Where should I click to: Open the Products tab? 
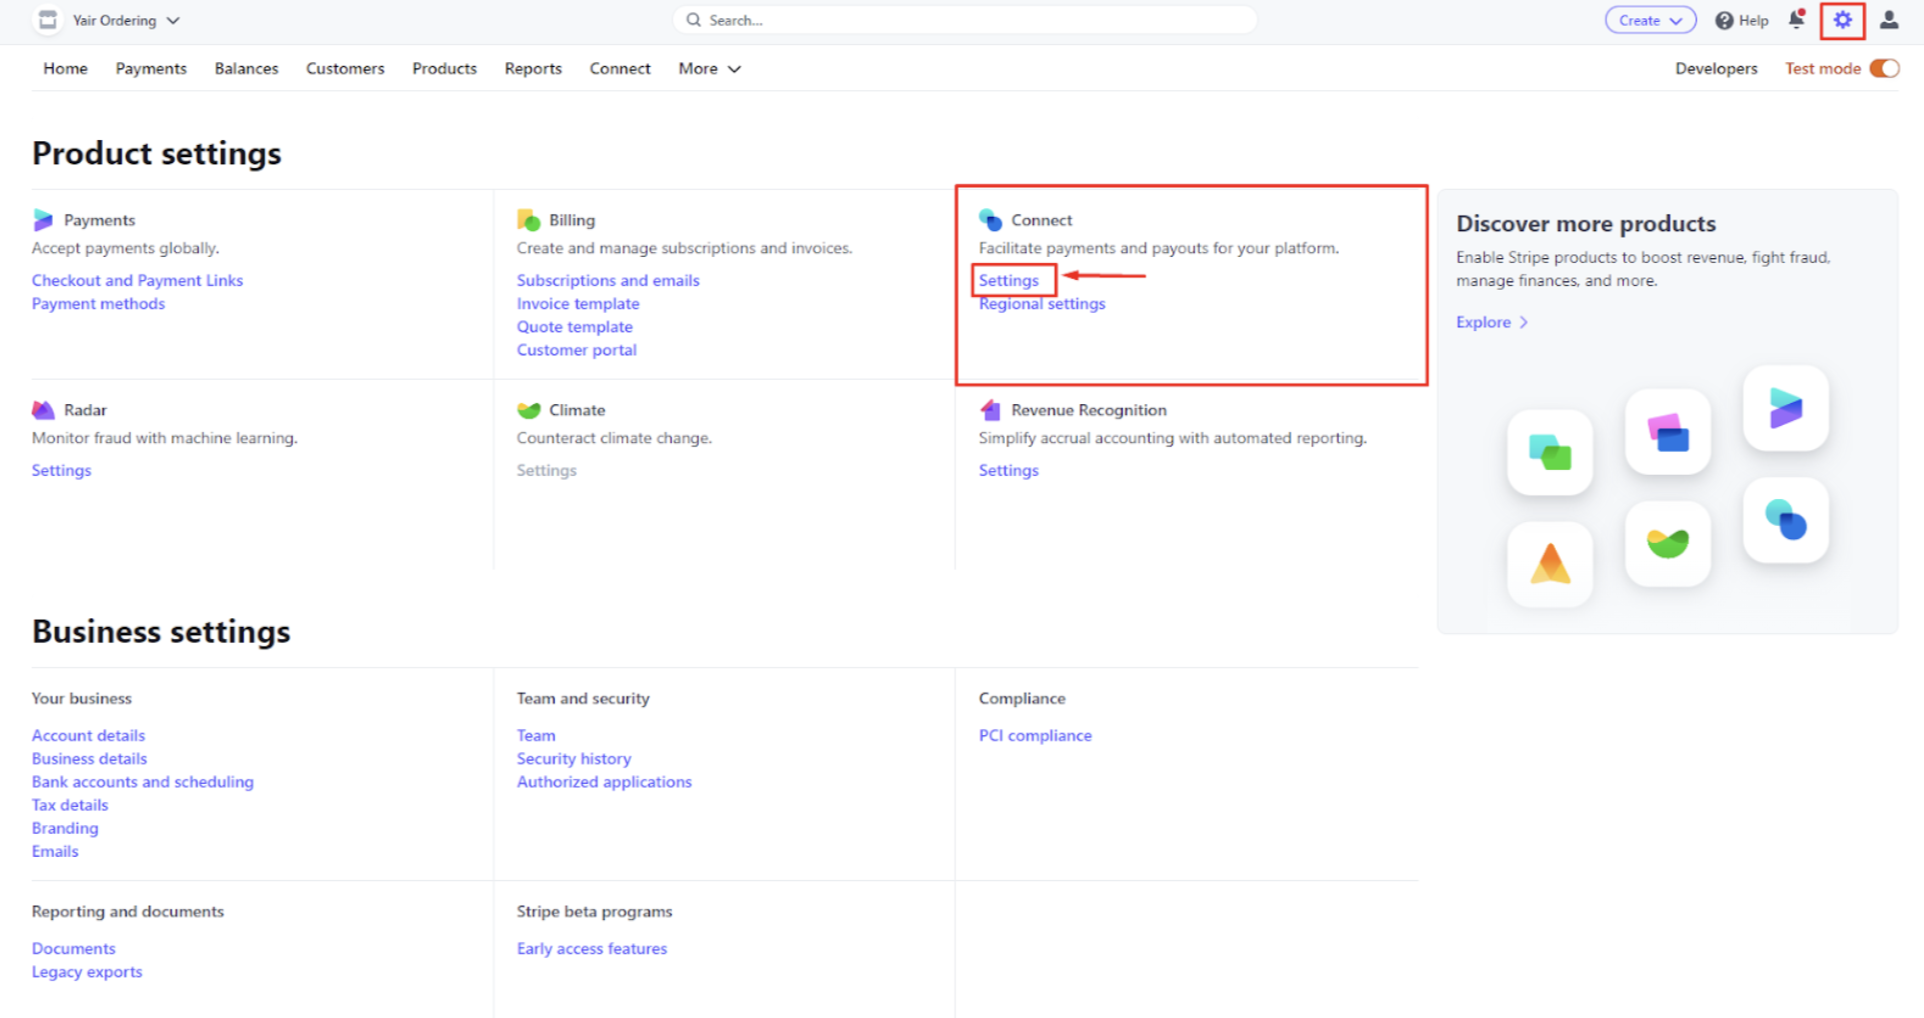444,69
